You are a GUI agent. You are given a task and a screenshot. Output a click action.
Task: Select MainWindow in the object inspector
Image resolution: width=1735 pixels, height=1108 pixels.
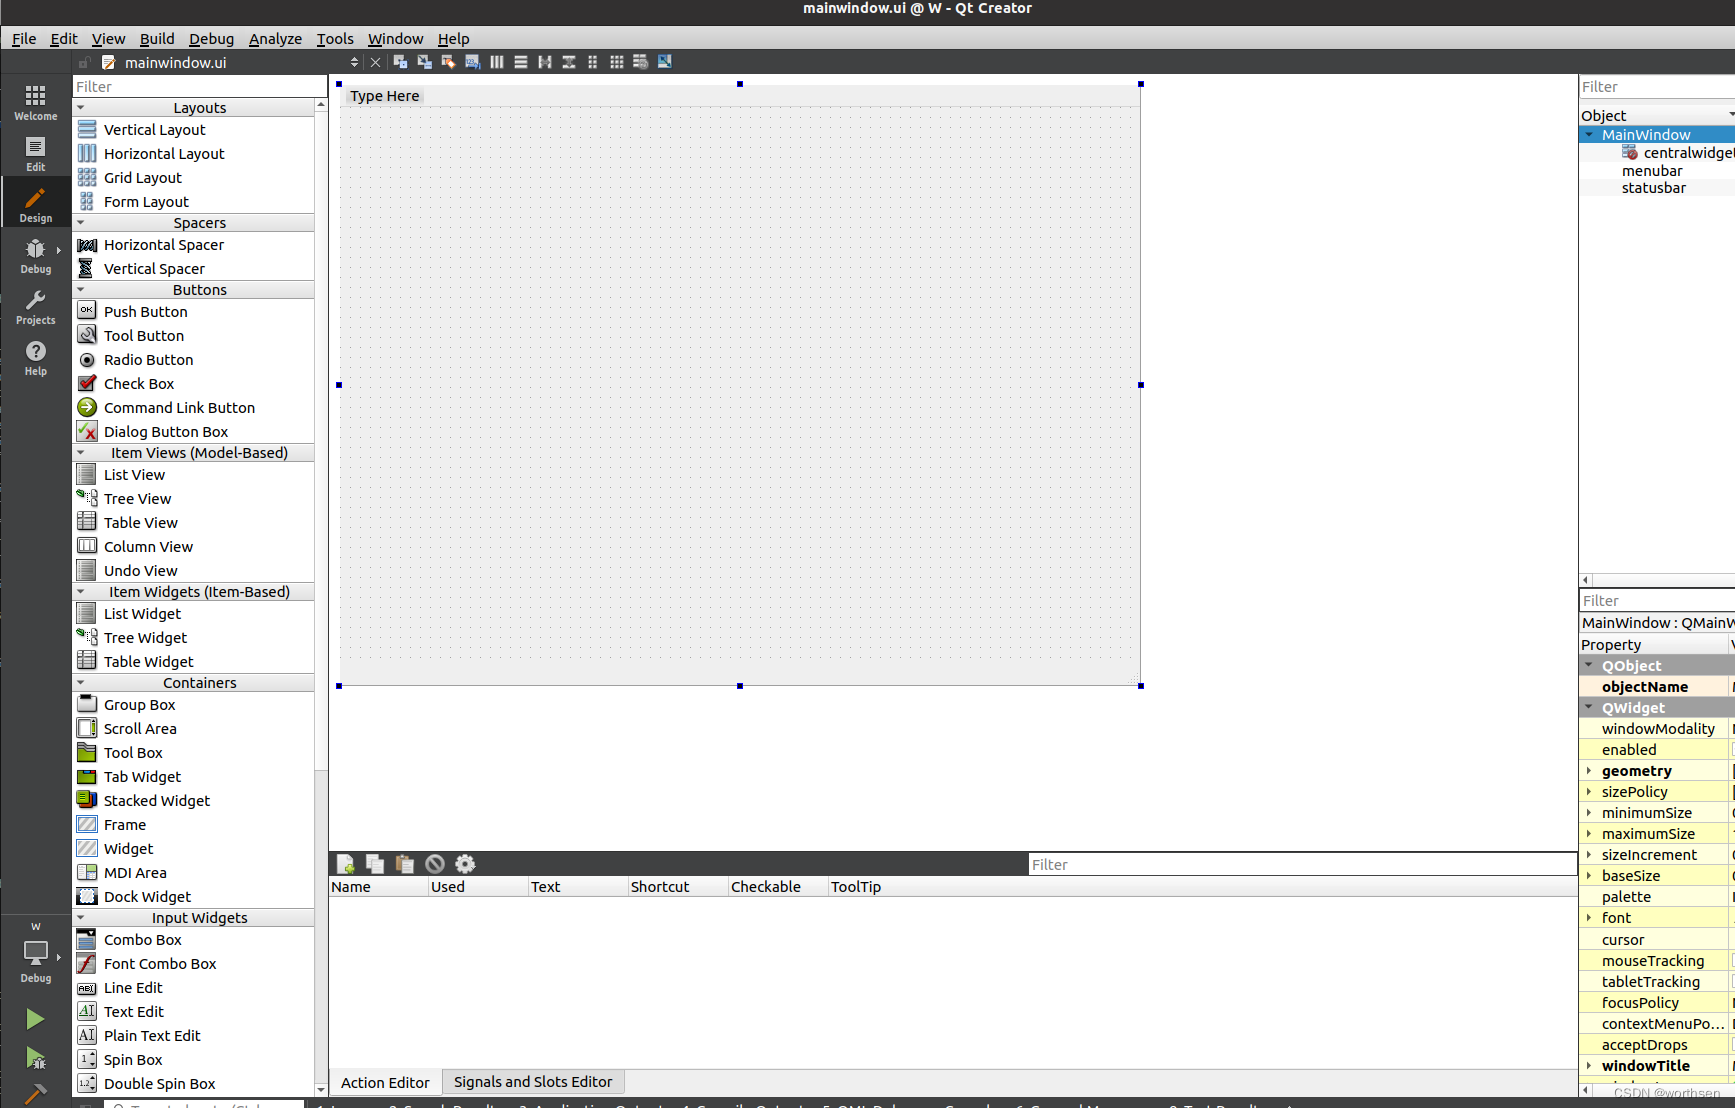(1646, 133)
